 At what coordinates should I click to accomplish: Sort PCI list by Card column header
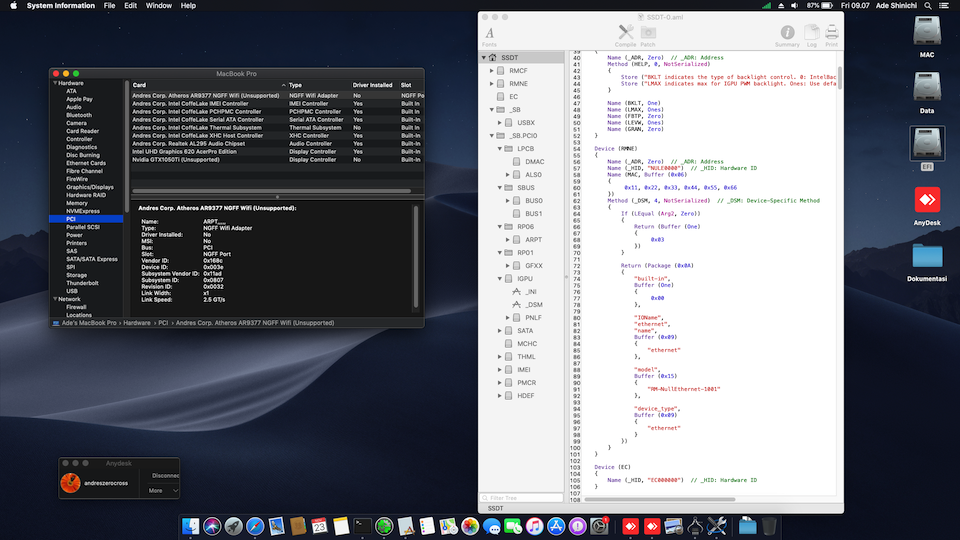click(x=208, y=85)
